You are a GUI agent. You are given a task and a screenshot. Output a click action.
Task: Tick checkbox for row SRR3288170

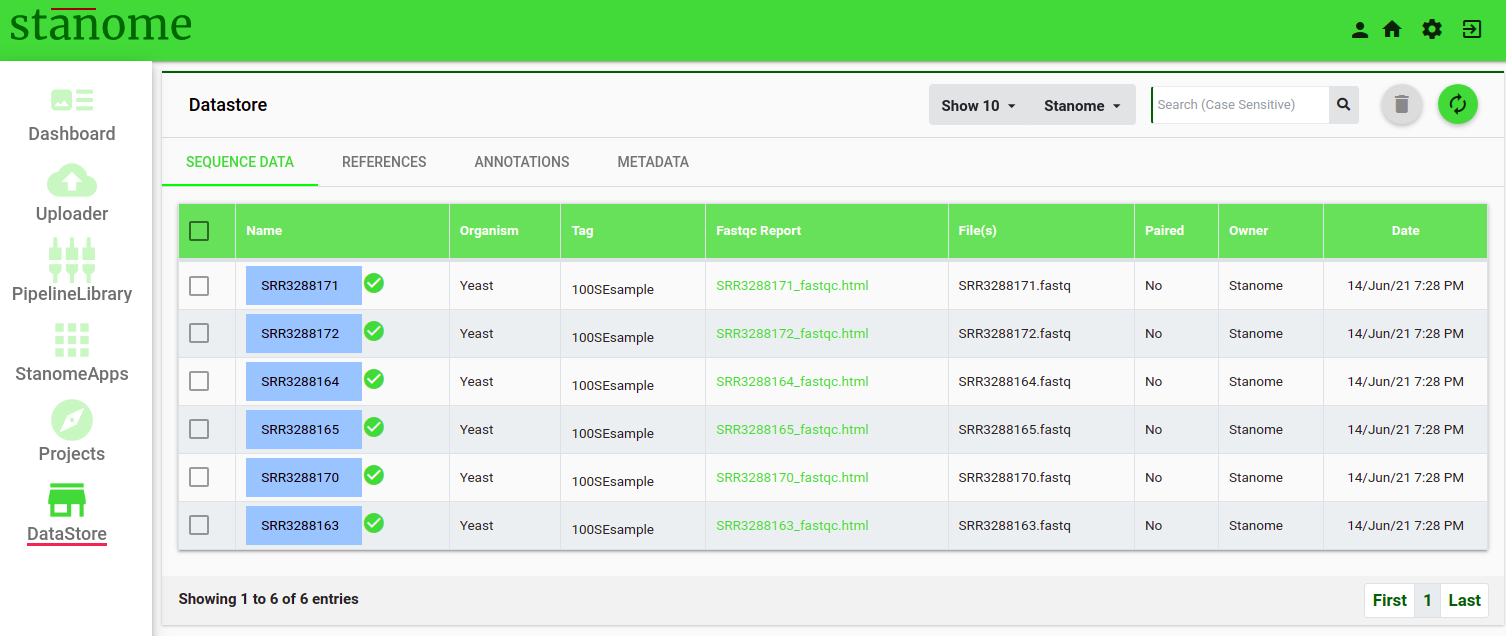point(199,477)
